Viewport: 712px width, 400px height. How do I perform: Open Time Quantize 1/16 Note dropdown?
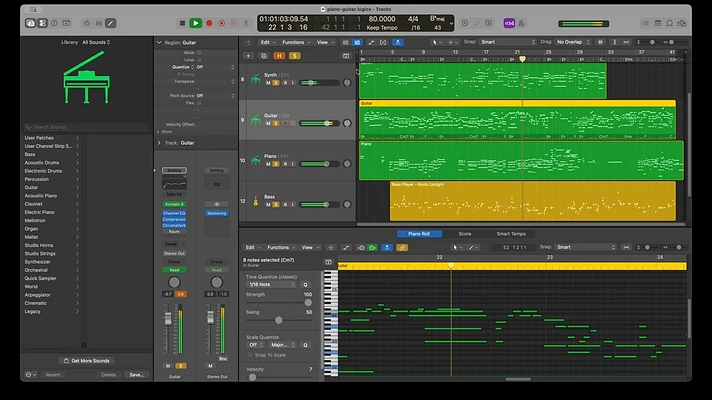(x=272, y=285)
